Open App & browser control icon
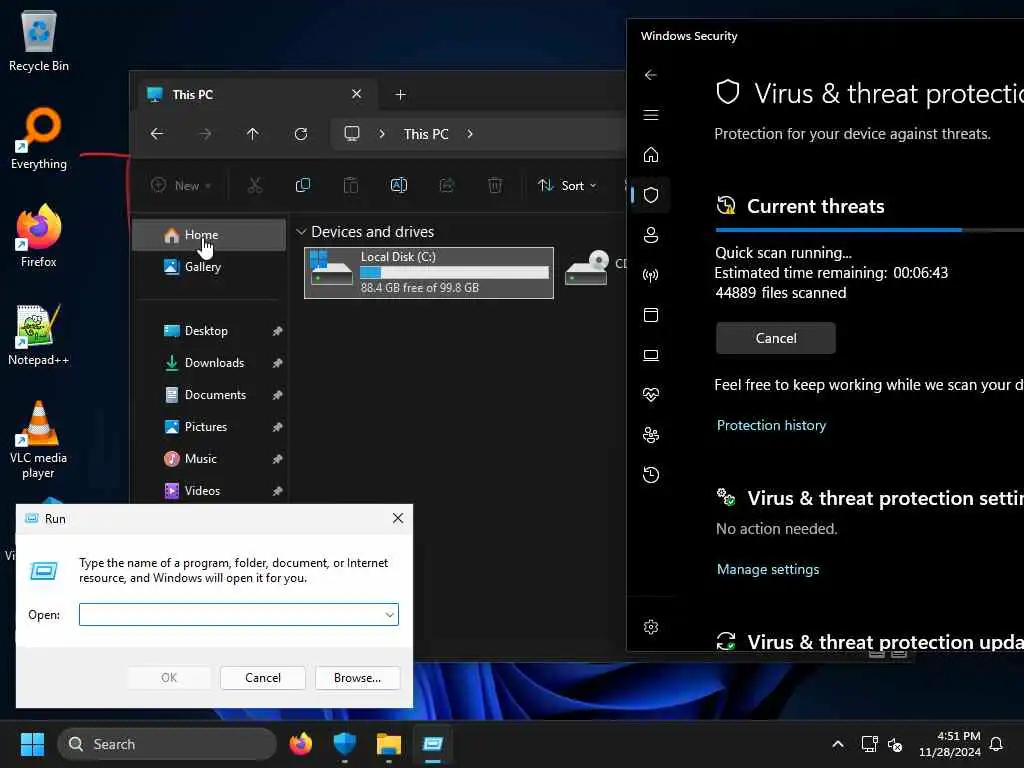 pyautogui.click(x=650, y=315)
